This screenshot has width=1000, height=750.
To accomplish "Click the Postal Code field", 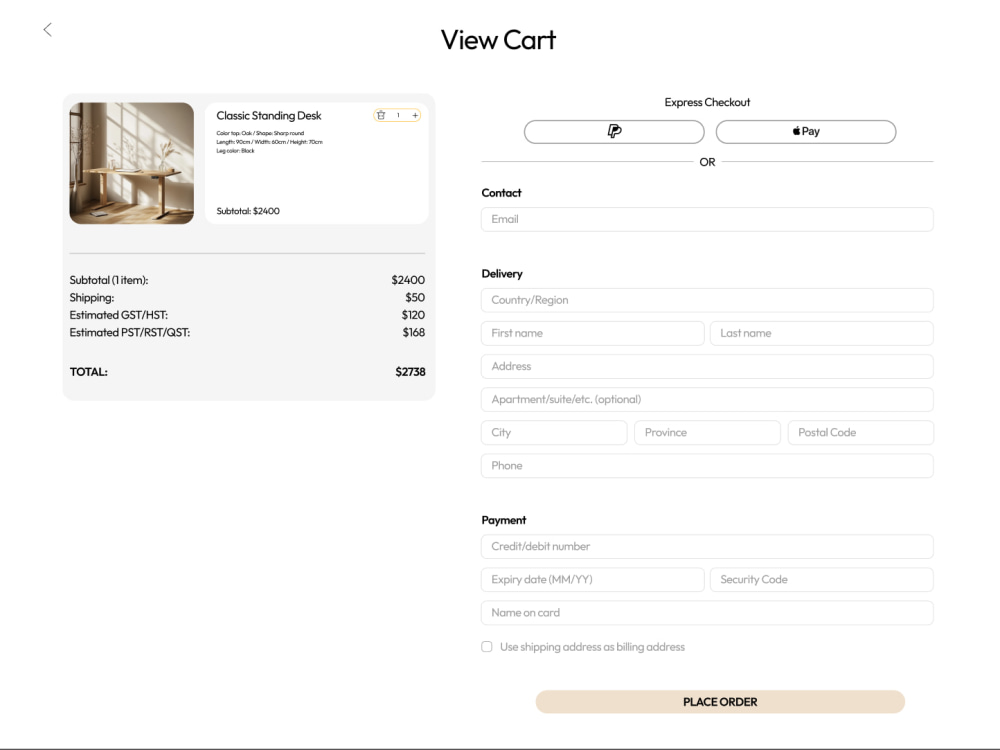I will (861, 433).
